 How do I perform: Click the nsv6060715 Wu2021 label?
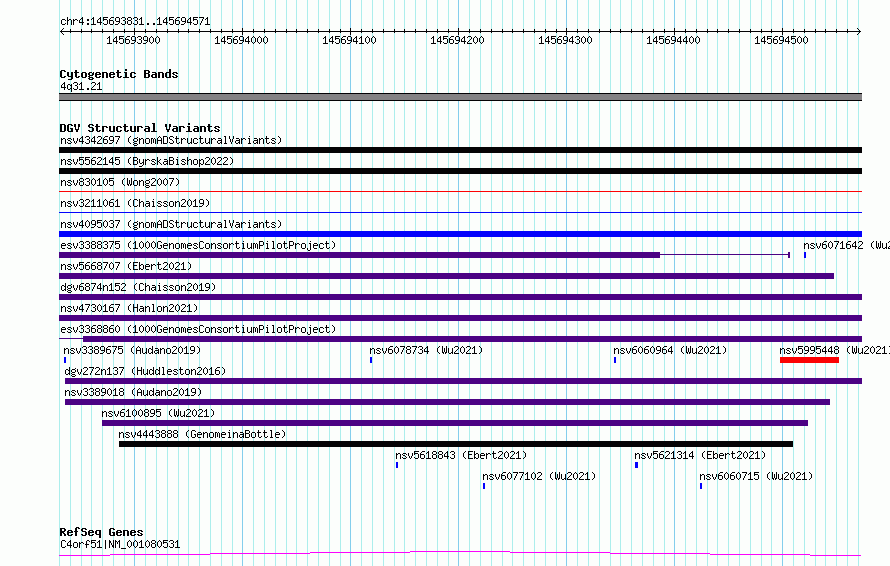pyautogui.click(x=756, y=476)
